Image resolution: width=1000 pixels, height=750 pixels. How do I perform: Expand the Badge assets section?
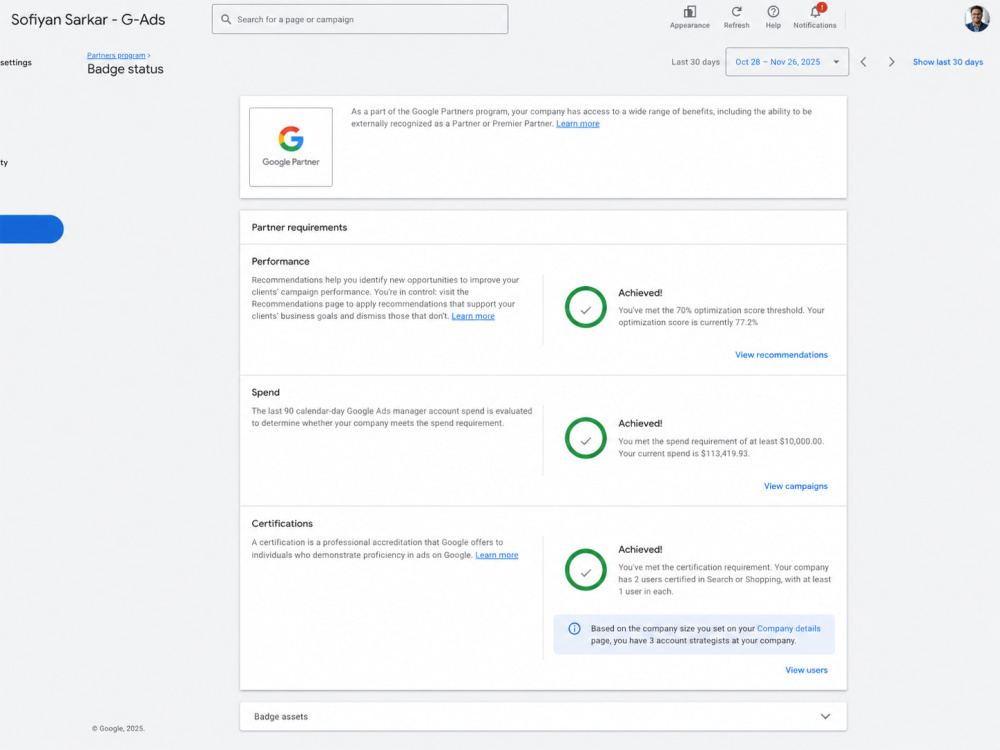click(543, 716)
